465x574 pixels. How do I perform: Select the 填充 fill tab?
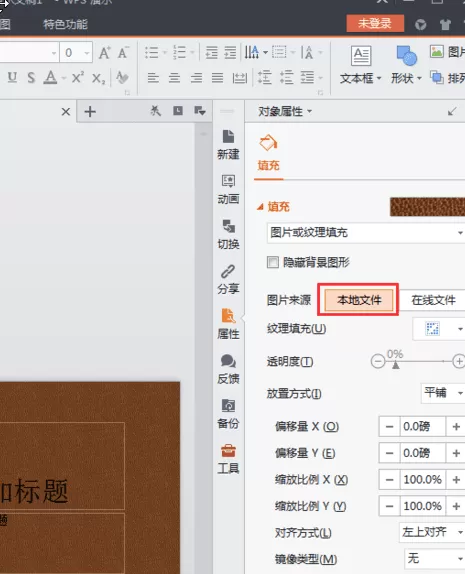(268, 154)
